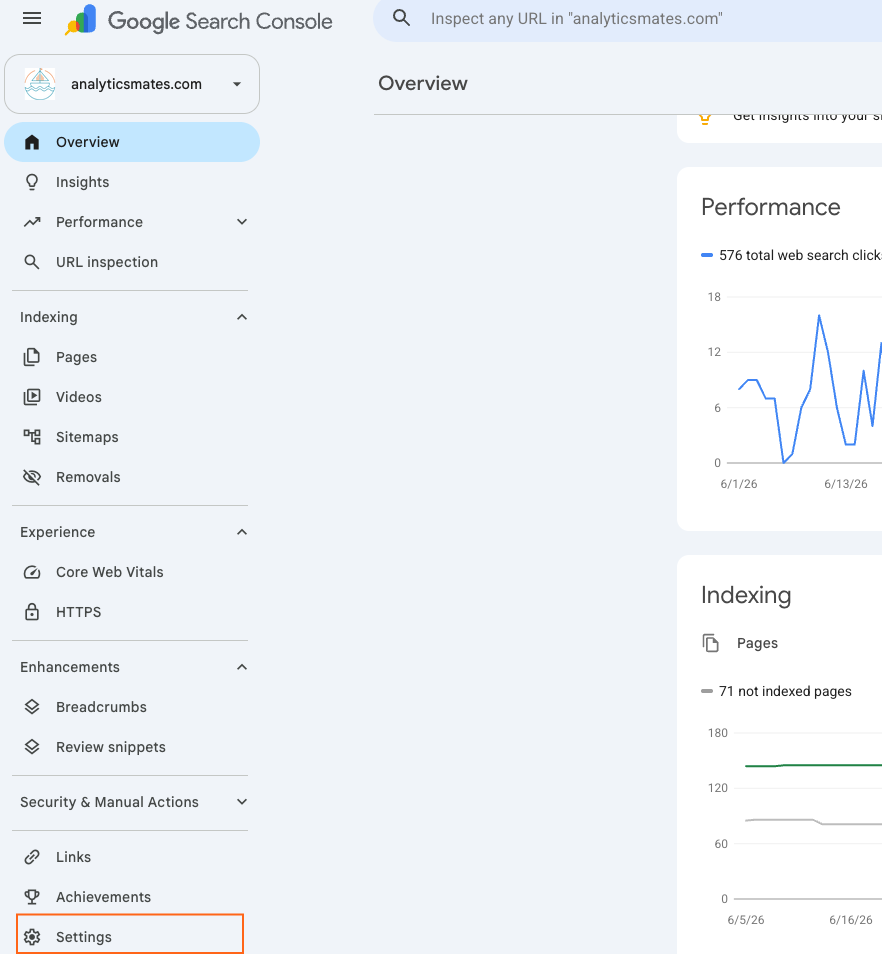Open the Links report
882x954 pixels.
132,857
